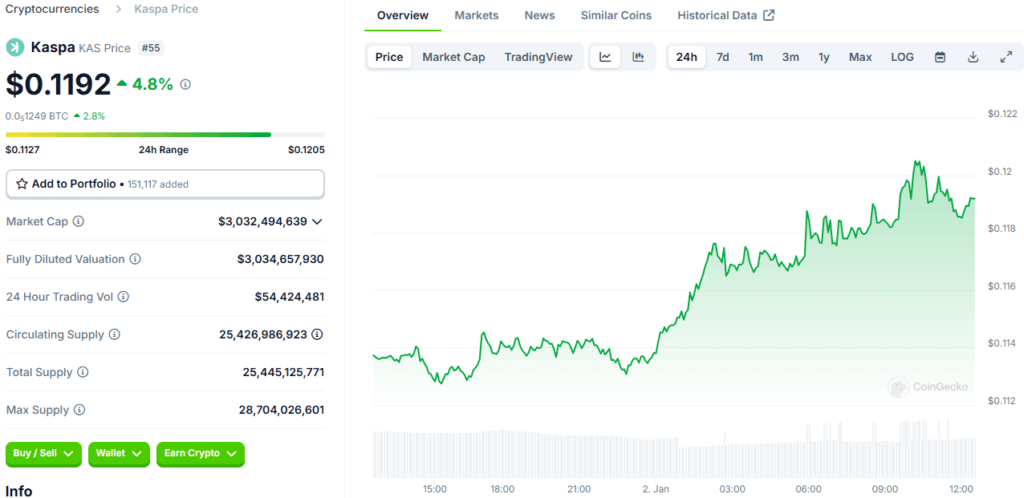Viewport: 1024px width, 498px height.
Task: Select the 24h time range
Action: point(686,57)
